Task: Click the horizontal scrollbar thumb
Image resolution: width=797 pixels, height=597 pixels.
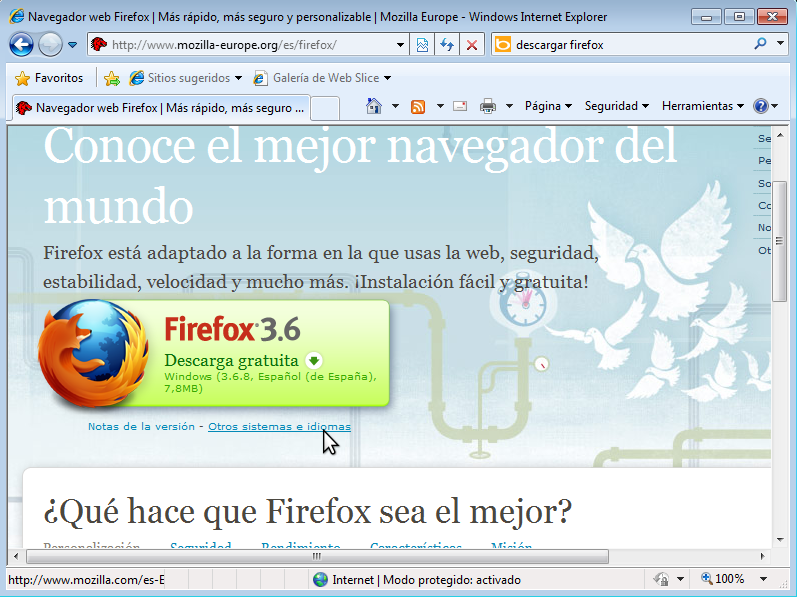Action: click(x=317, y=556)
